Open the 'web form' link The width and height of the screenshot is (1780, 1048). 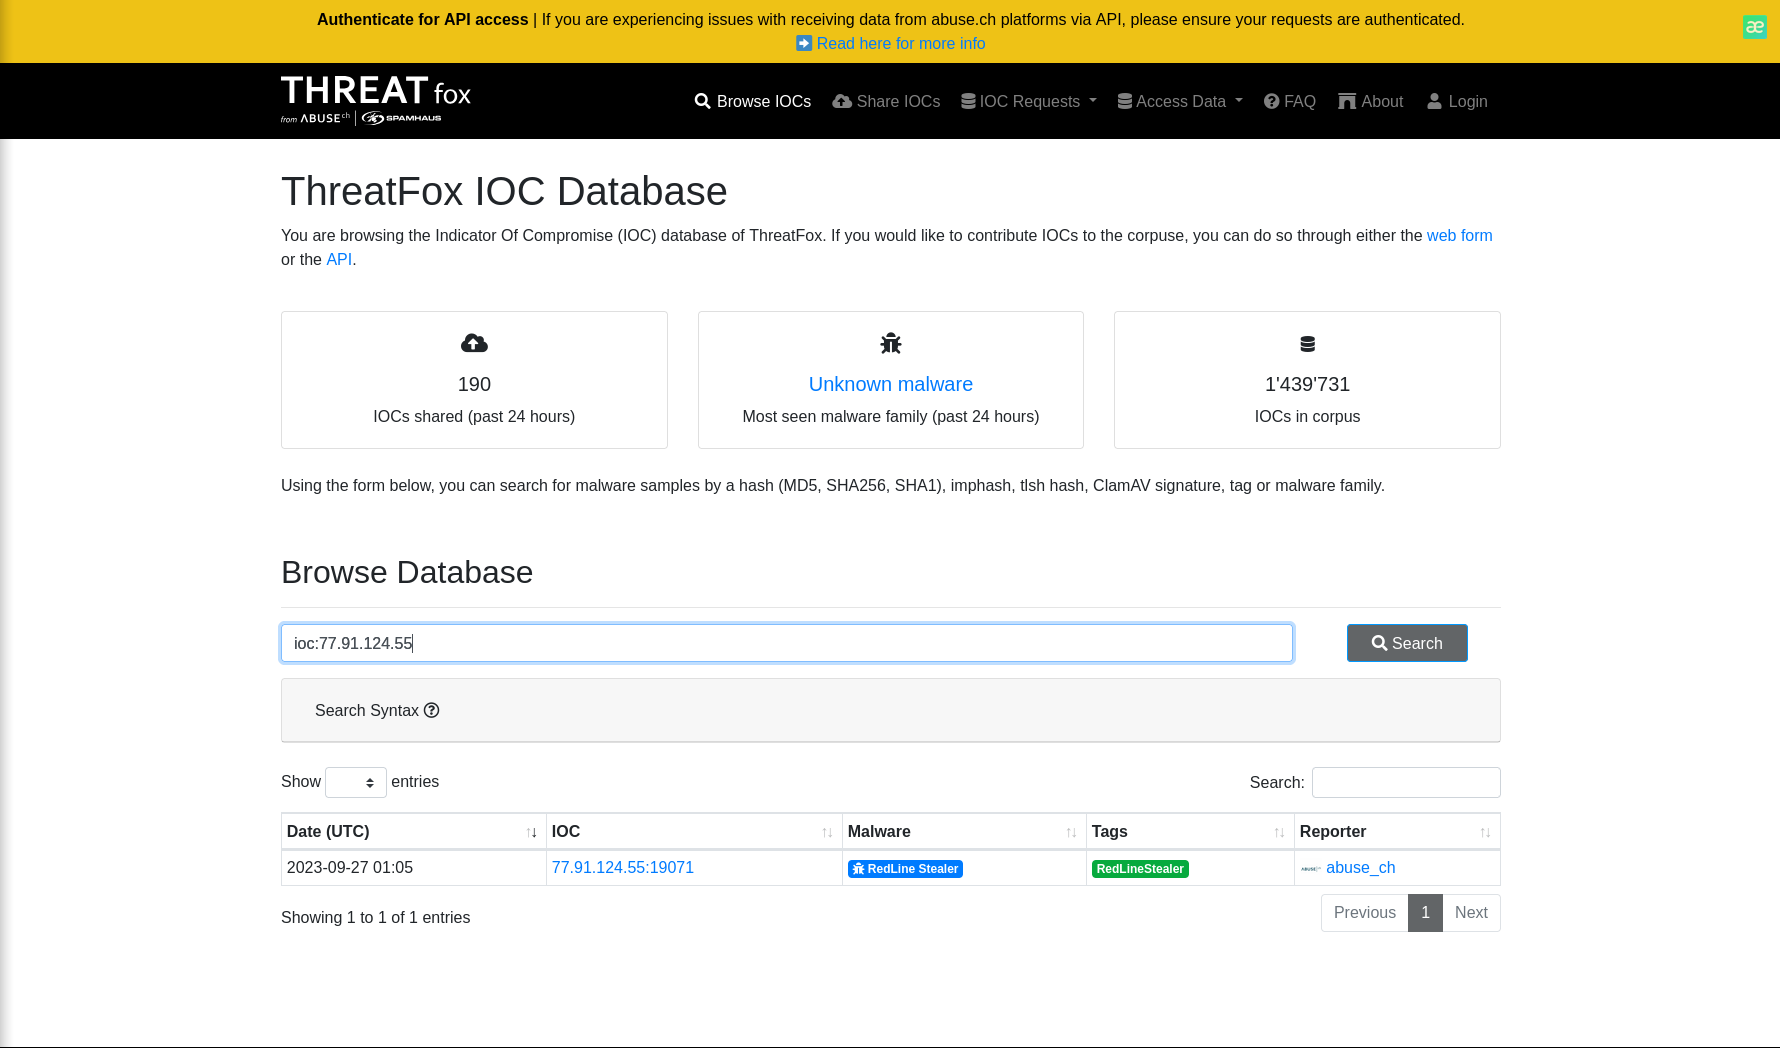[1459, 235]
